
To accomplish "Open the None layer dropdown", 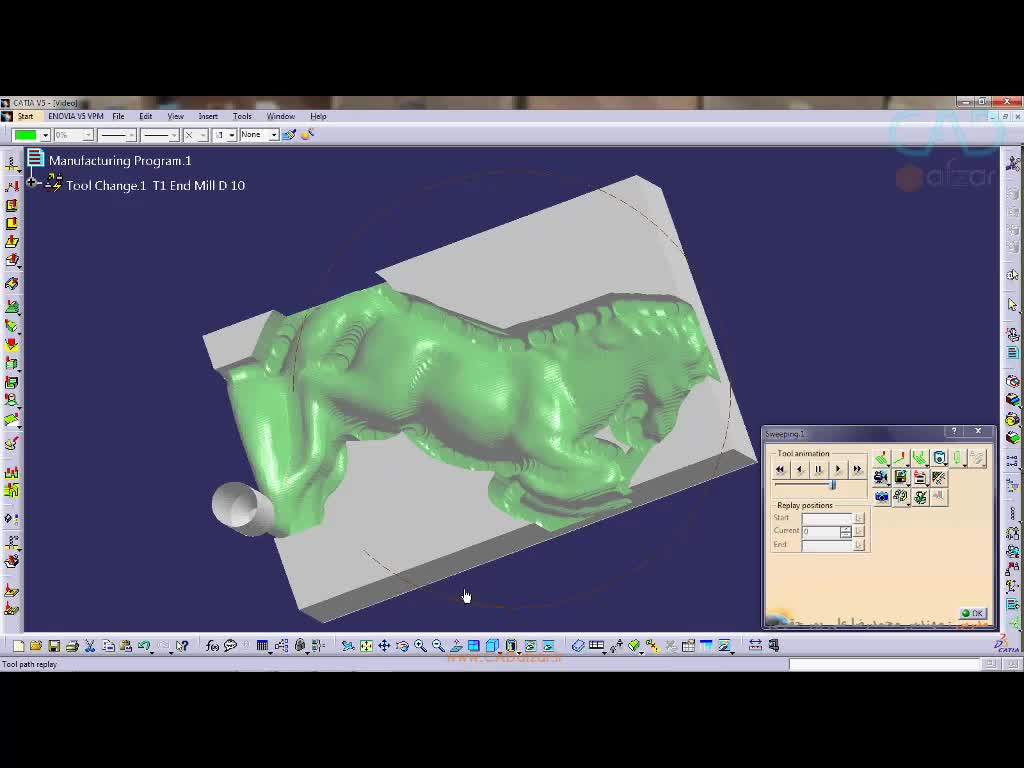I will 273,135.
